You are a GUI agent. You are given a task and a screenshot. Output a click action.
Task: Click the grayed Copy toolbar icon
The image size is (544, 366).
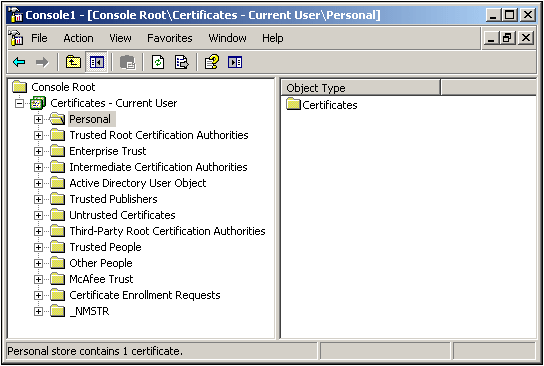(127, 62)
